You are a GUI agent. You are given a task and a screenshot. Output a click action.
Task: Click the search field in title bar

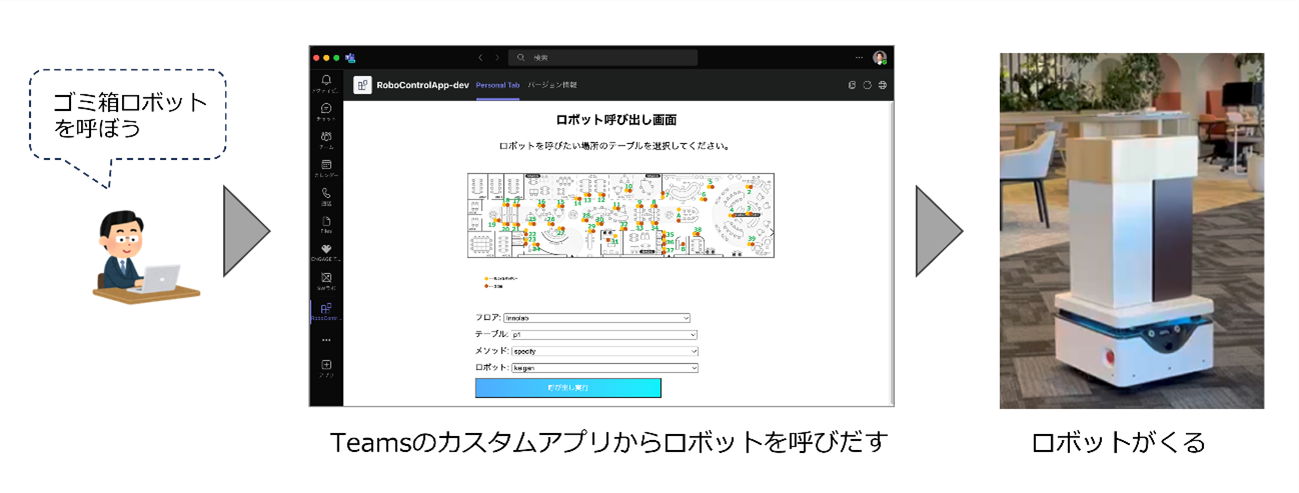pos(603,58)
